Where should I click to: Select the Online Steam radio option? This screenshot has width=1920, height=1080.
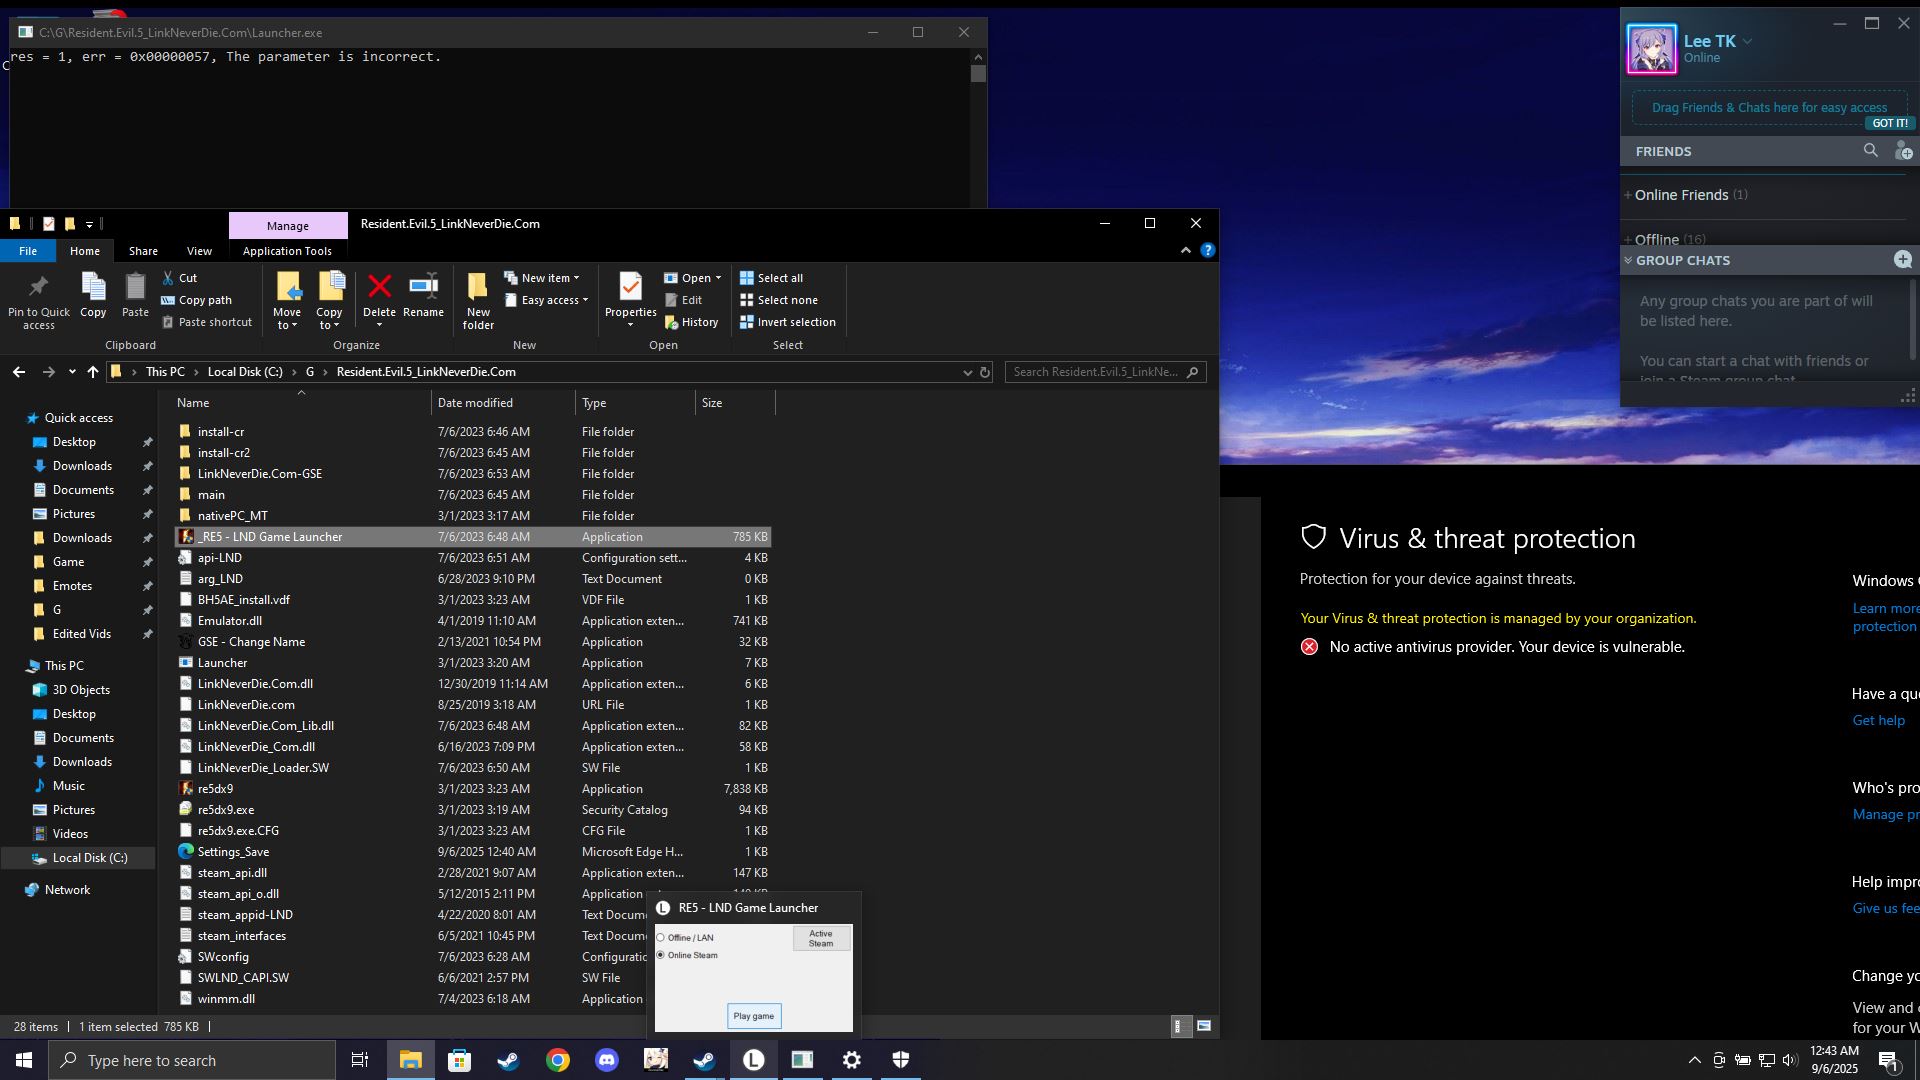[x=661, y=956]
